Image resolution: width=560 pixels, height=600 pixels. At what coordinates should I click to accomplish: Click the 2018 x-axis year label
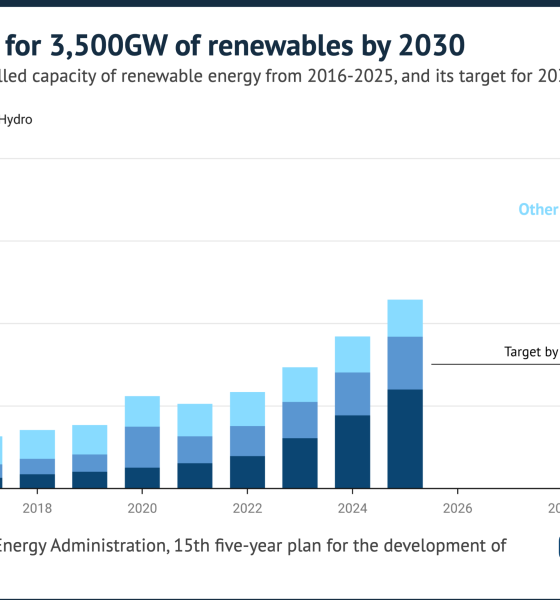pos(37,508)
